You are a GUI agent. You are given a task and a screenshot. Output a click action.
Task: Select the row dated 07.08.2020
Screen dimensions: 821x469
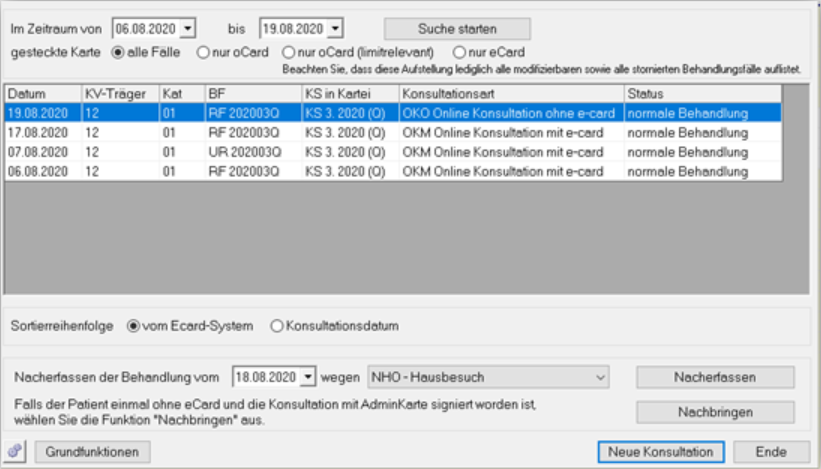click(393, 152)
